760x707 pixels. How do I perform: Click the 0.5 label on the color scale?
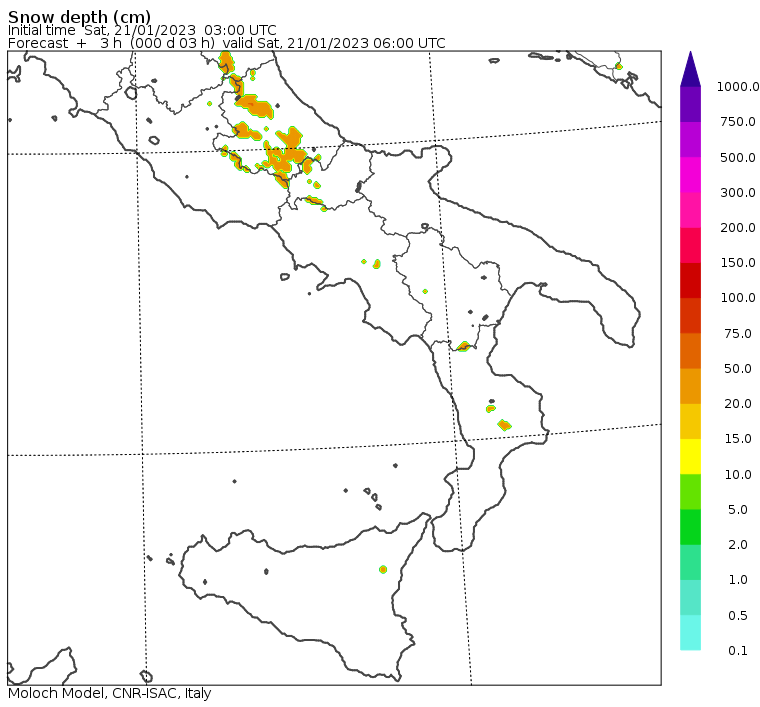point(738,615)
